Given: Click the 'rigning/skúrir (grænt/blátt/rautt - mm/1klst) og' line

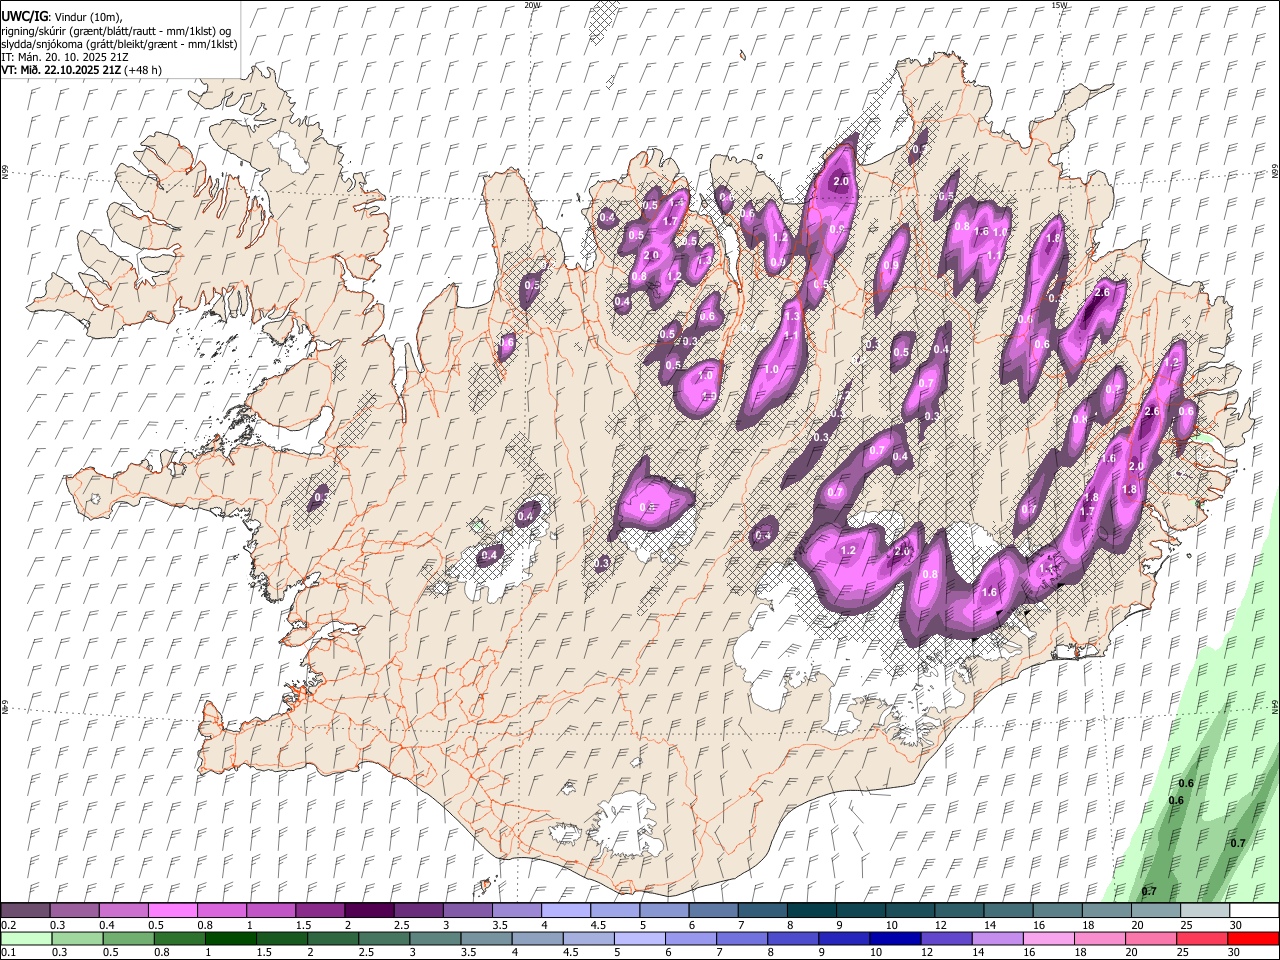Looking at the screenshot, I should [116, 31].
